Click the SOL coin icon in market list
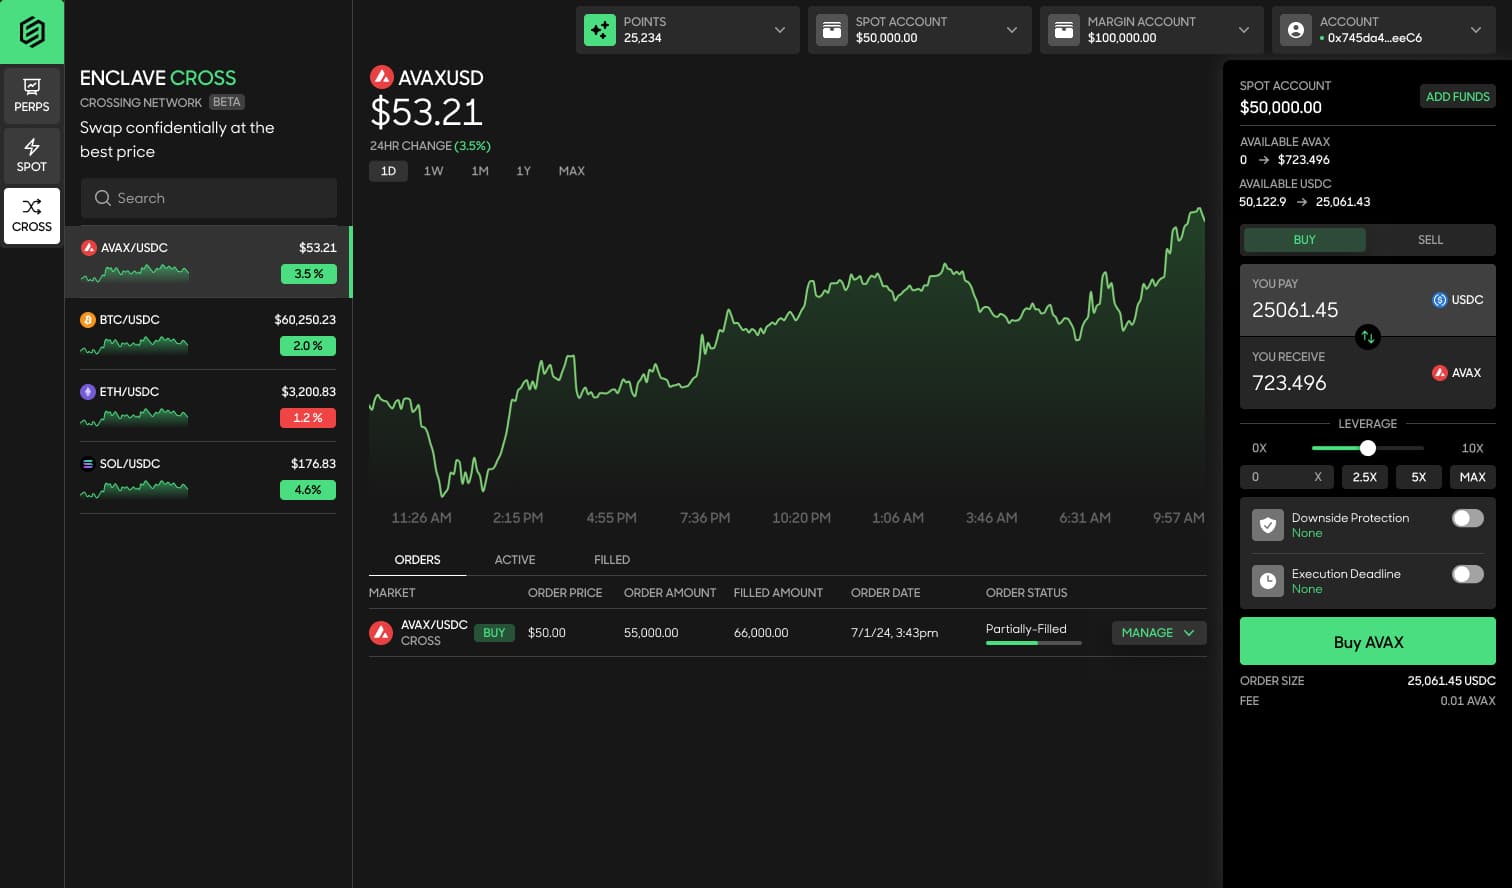This screenshot has height=888, width=1512. tap(88, 464)
